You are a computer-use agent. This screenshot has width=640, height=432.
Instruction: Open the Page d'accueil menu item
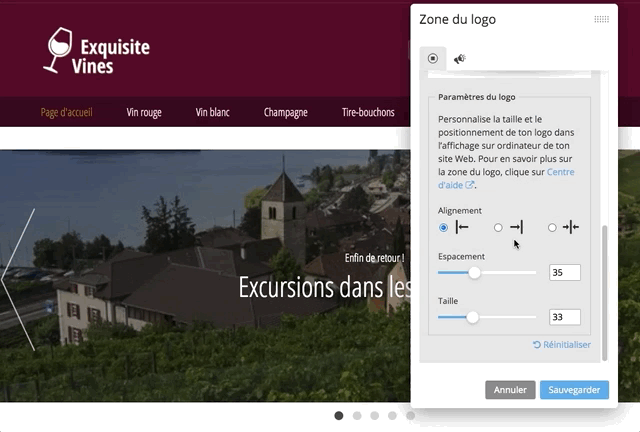67,112
